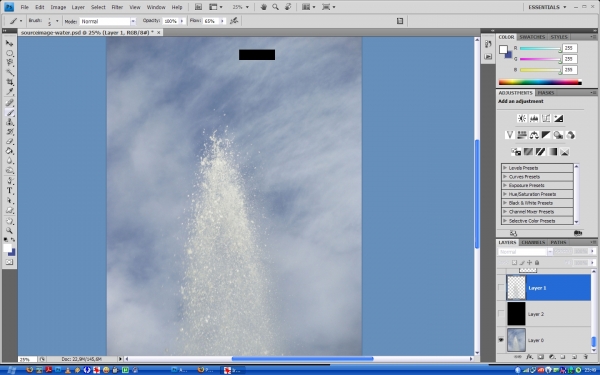This screenshot has height=375, width=600.
Task: Open the Filter menu
Action: [117, 7]
